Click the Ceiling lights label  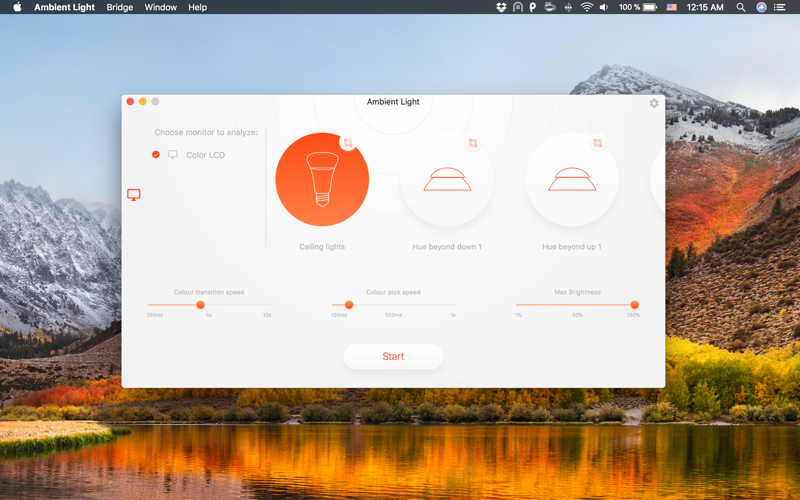point(322,247)
